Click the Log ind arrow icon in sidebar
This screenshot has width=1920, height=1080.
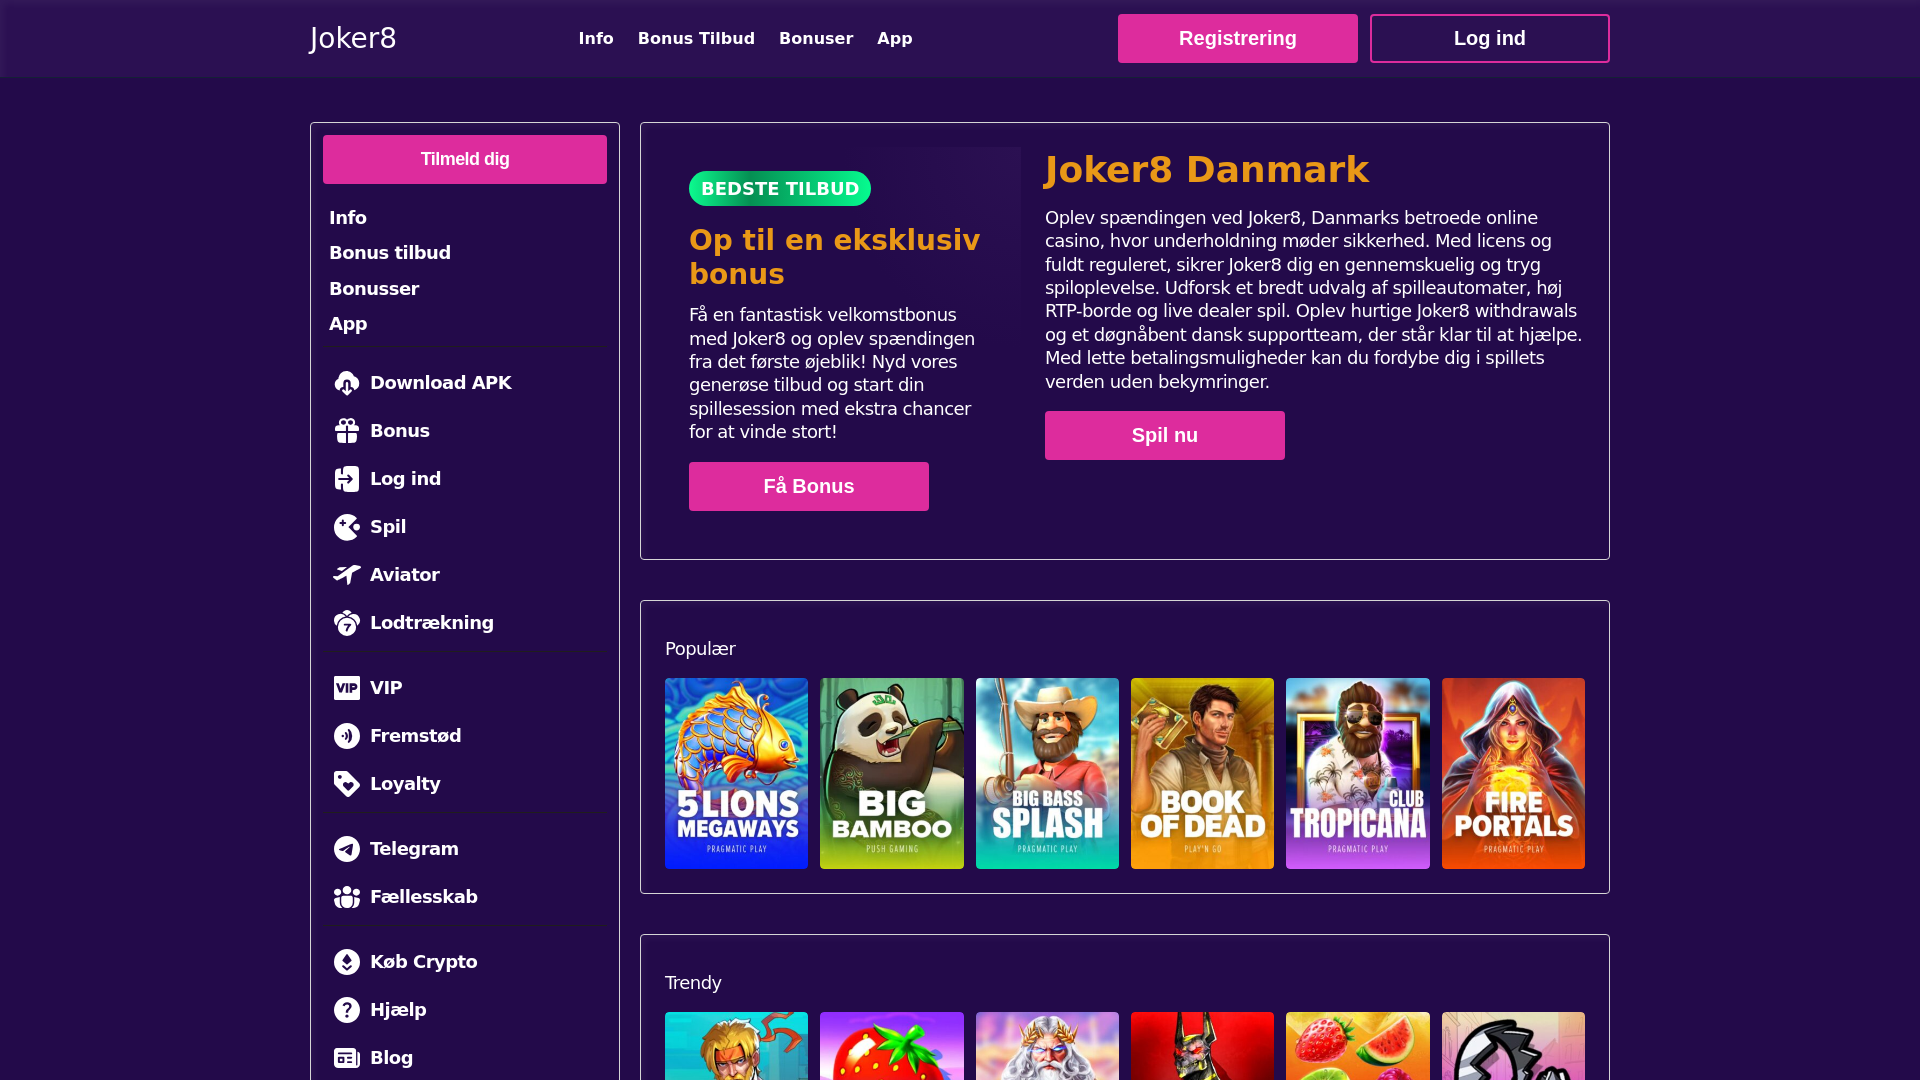(347, 479)
